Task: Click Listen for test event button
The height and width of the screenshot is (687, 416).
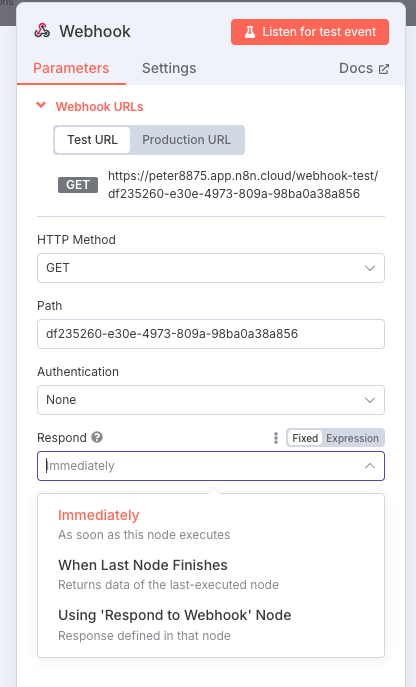Action: [310, 32]
